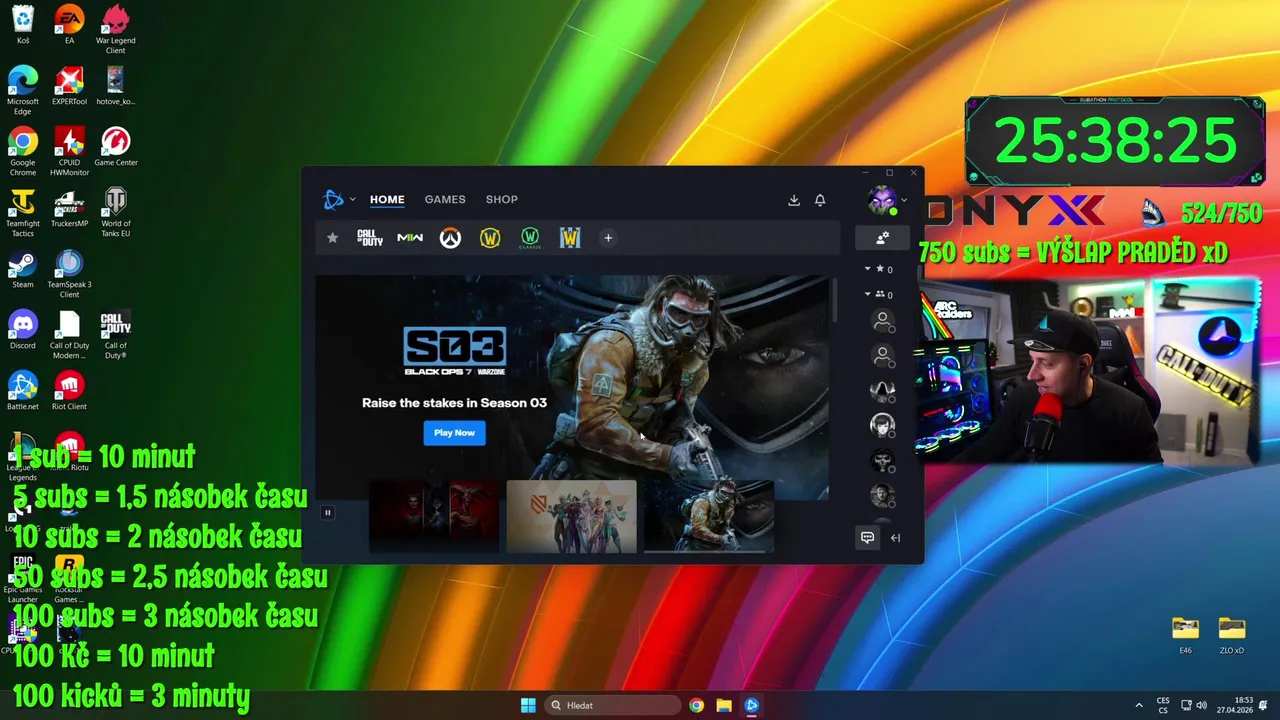Open the Windows Start menu
The image size is (1280, 720).
528,705
